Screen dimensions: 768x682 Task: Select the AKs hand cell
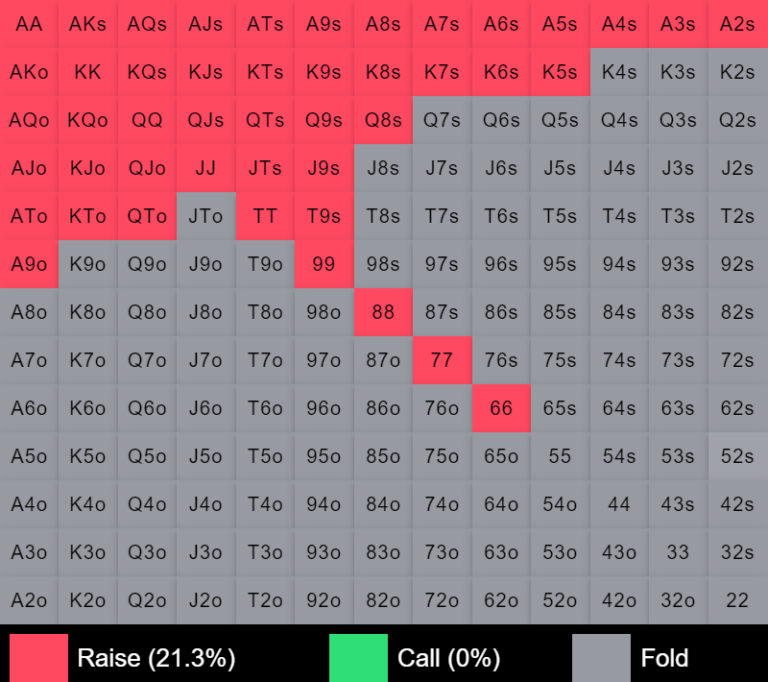tap(88, 24)
